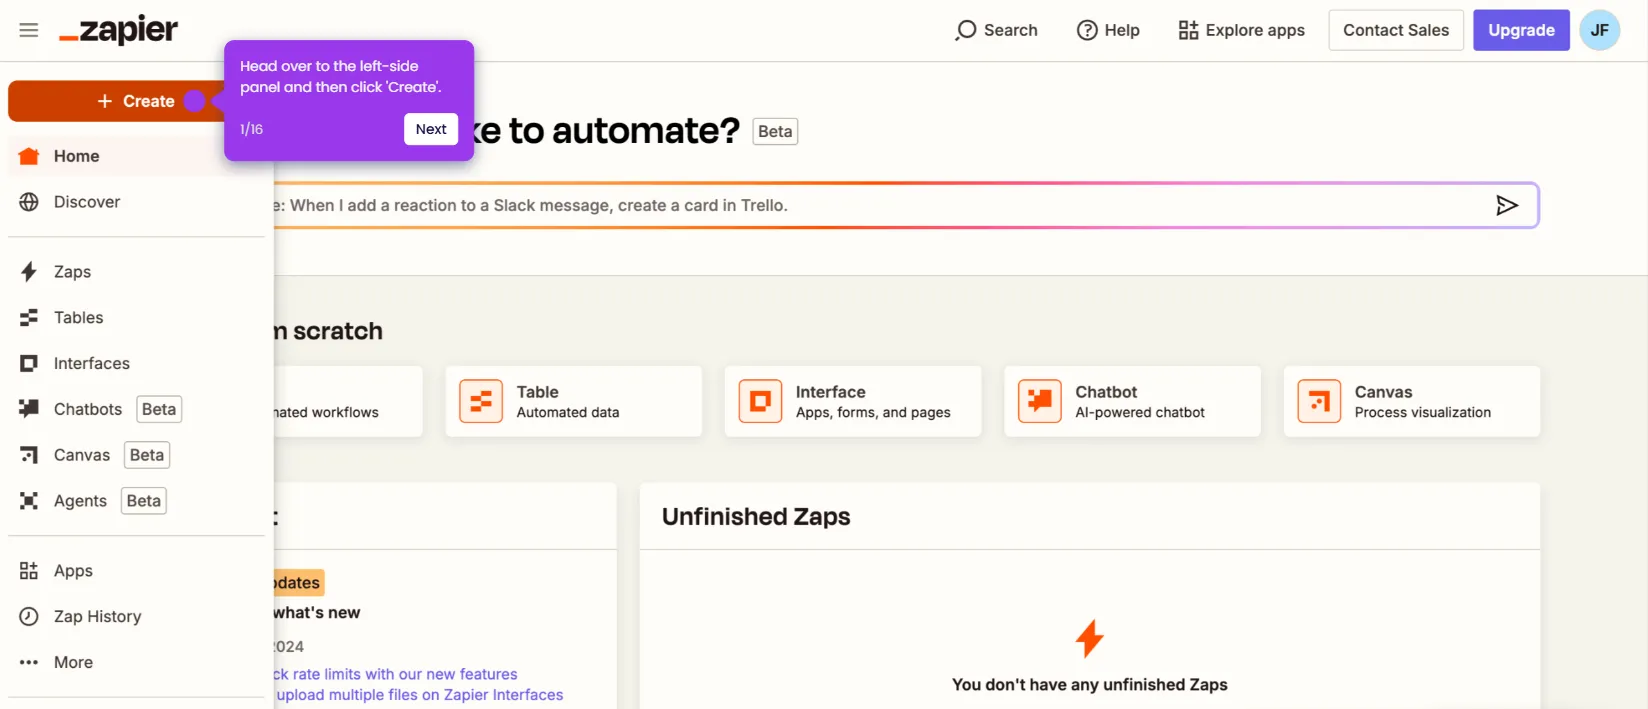
Task: Toggle the hamburger menu icon
Action: [x=29, y=30]
